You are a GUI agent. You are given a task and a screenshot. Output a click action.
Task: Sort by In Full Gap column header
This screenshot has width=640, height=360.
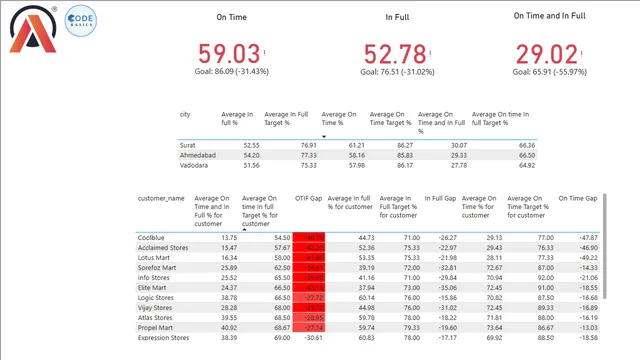(x=440, y=198)
